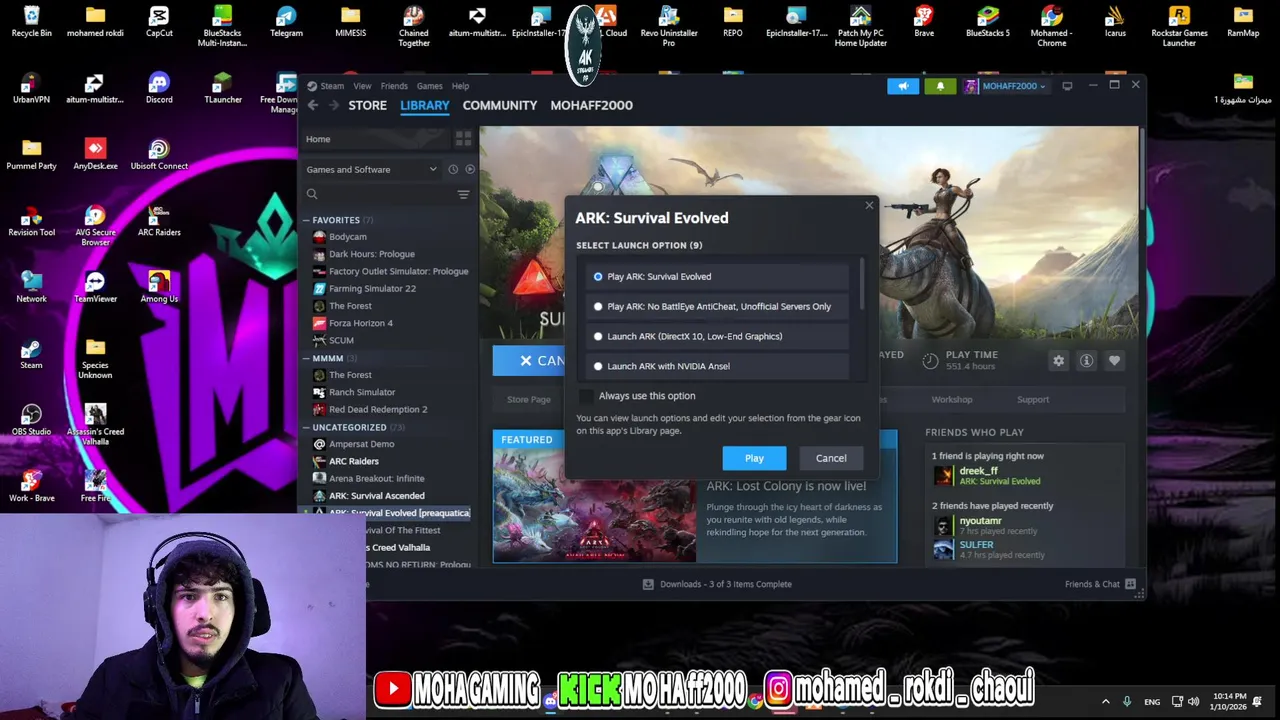Click the Cancel button in launch dialog
Viewport: 1280px width, 720px height.
tap(831, 458)
